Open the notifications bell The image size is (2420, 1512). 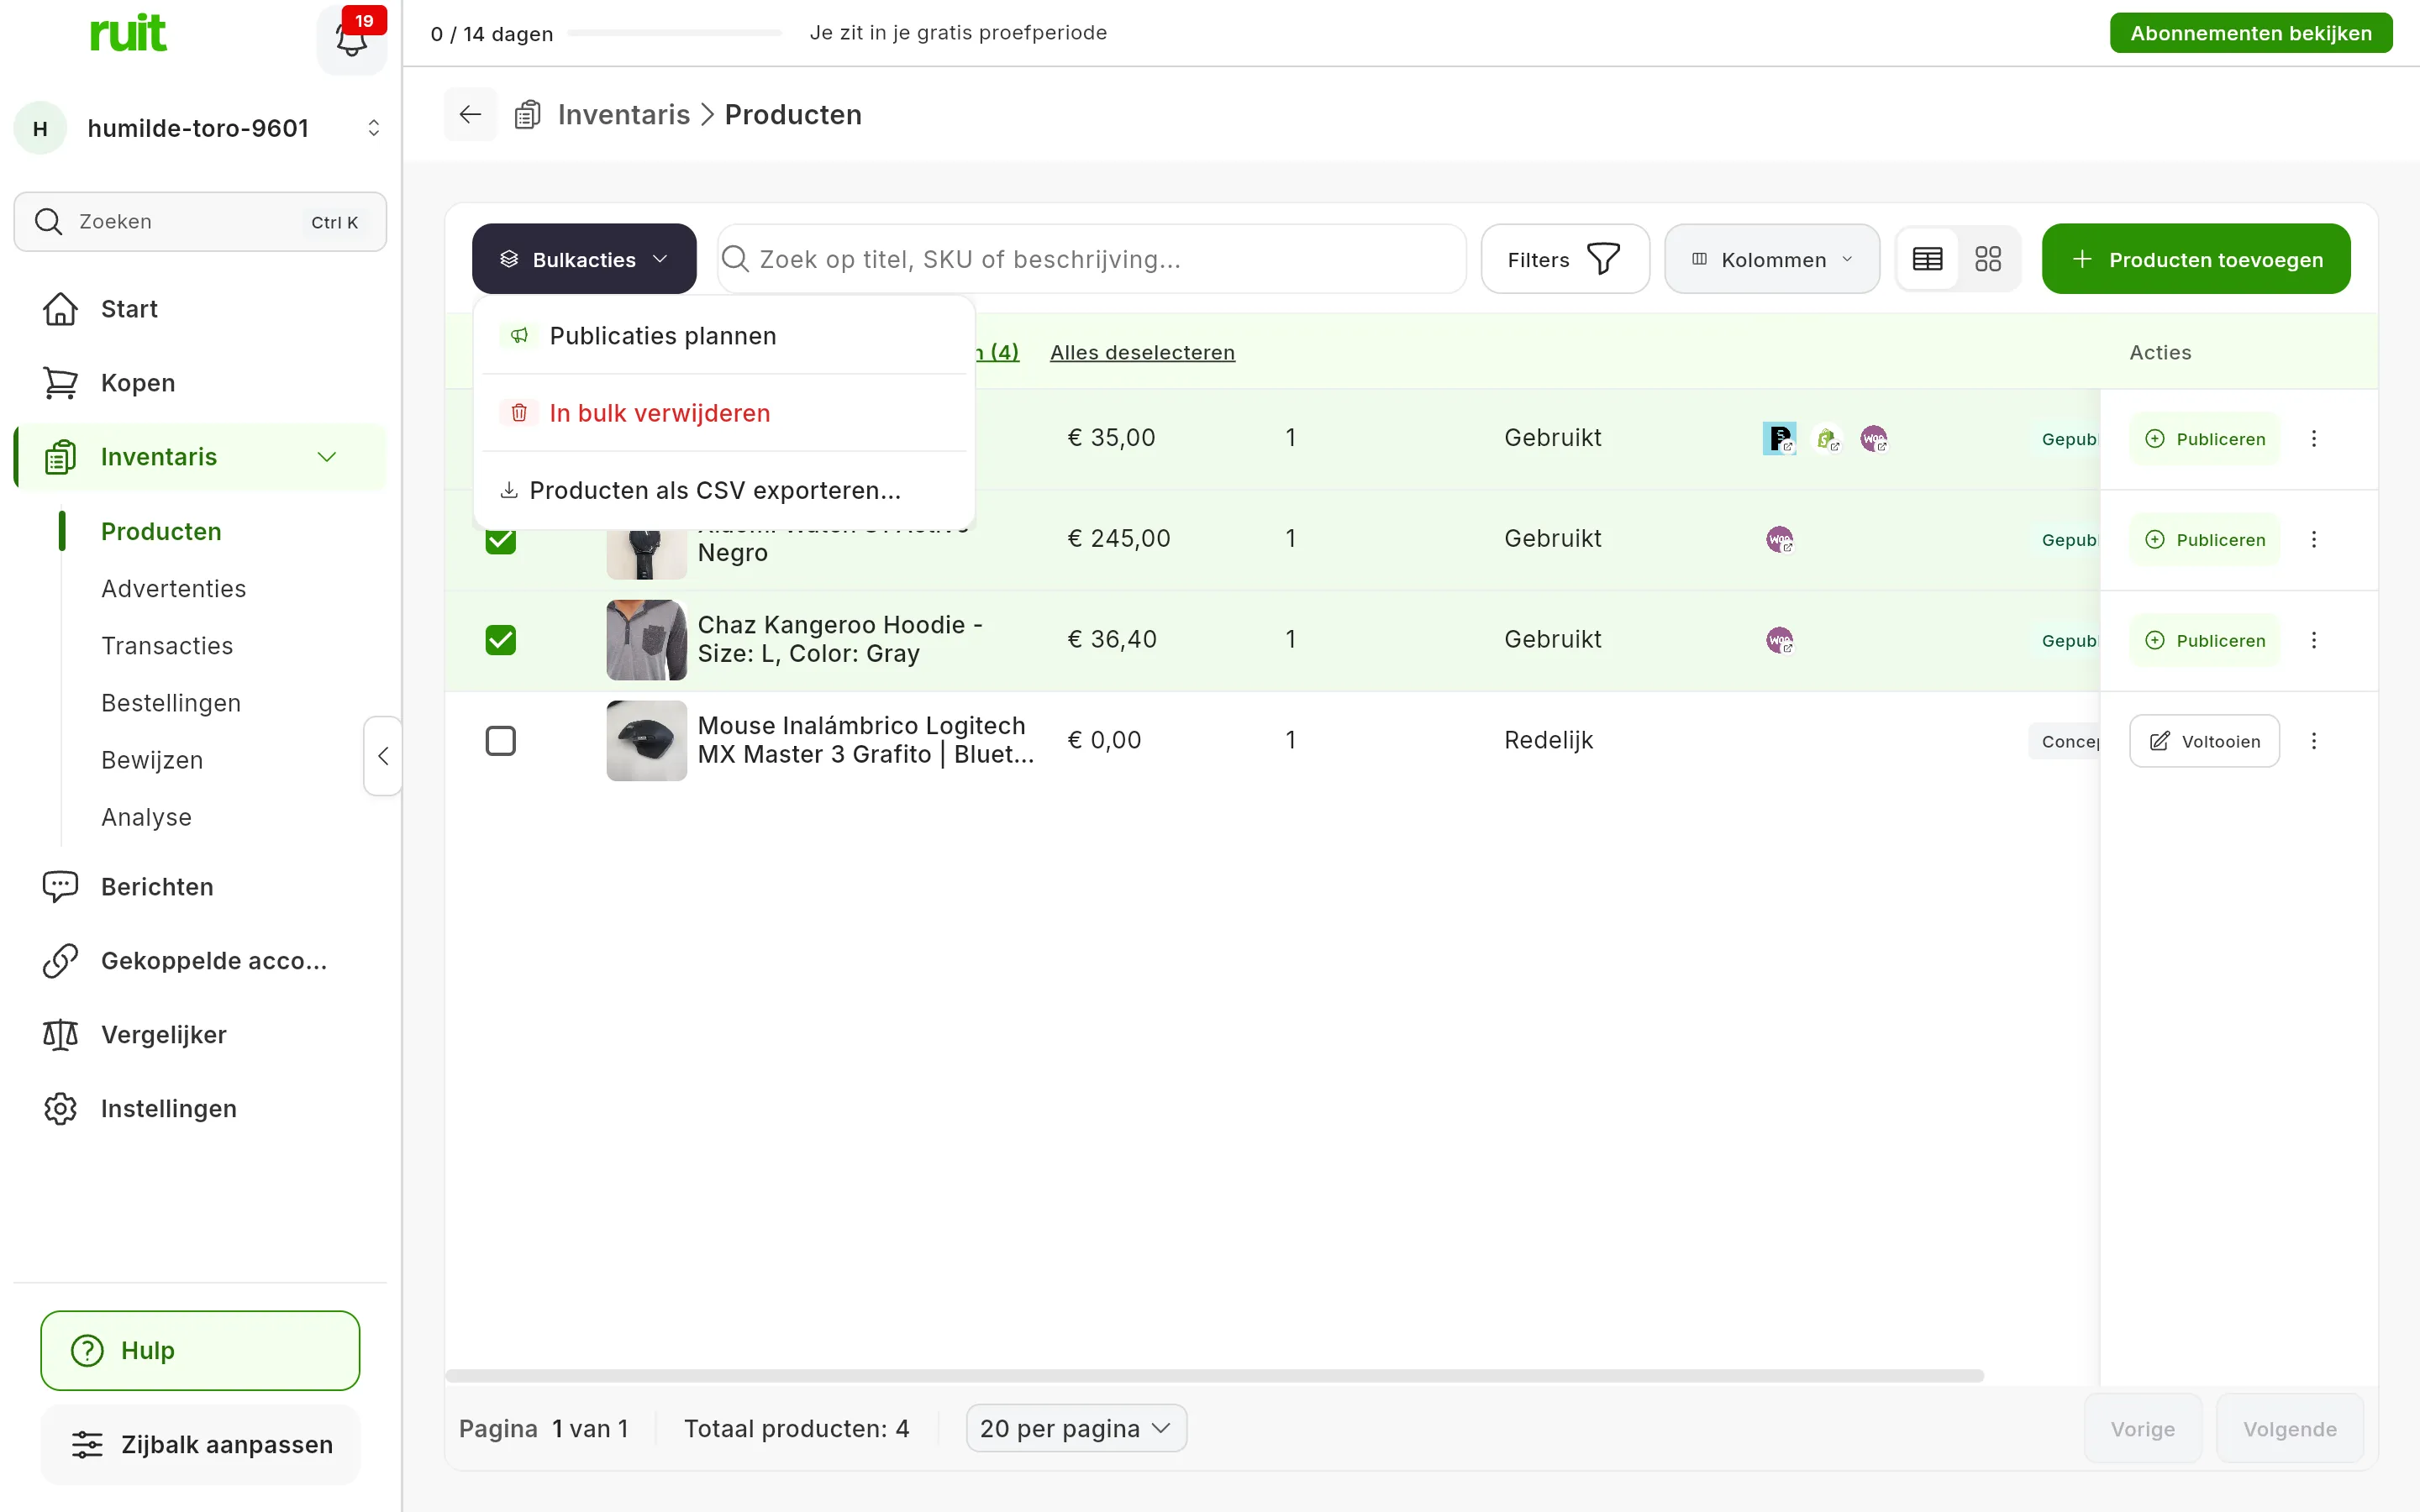tap(351, 40)
